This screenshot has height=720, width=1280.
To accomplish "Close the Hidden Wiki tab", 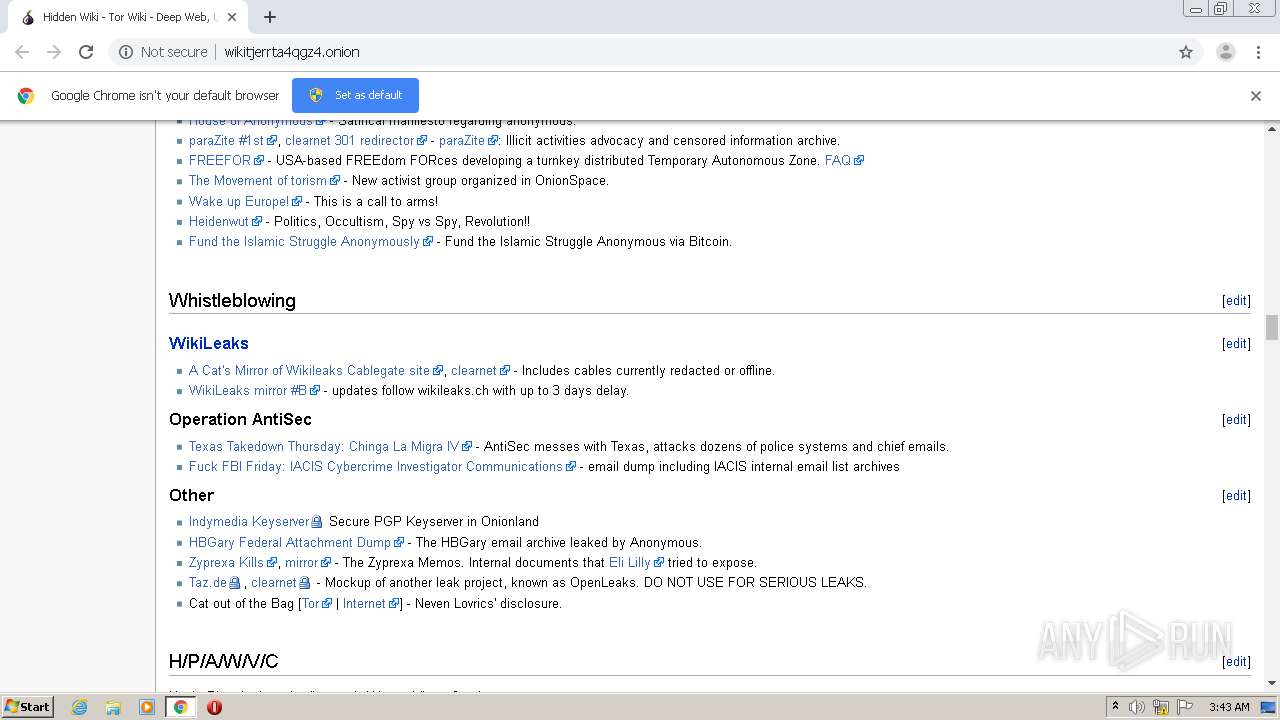I will pyautogui.click(x=231, y=17).
